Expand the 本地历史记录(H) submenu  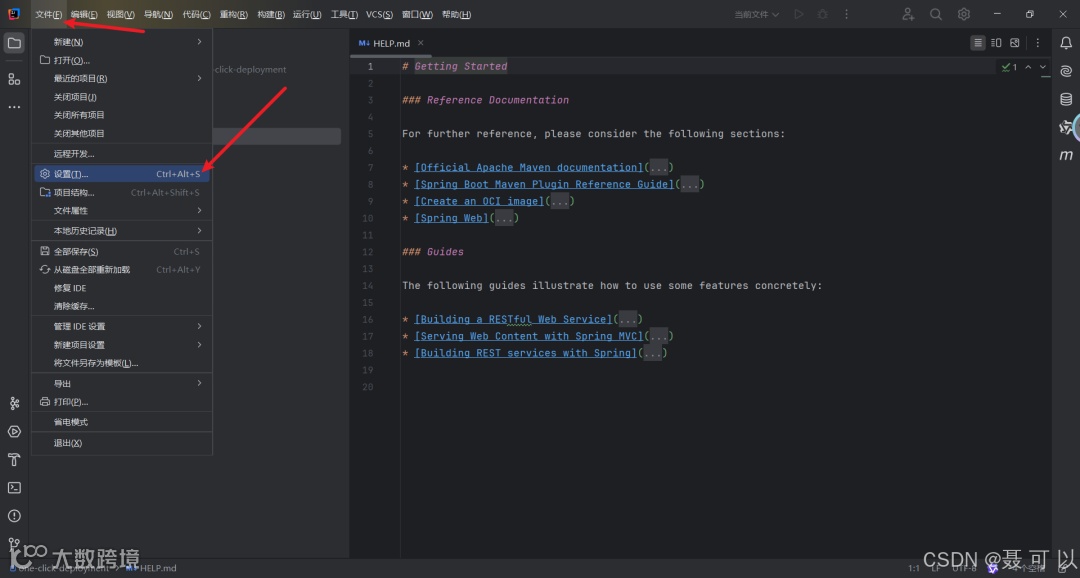[122, 231]
